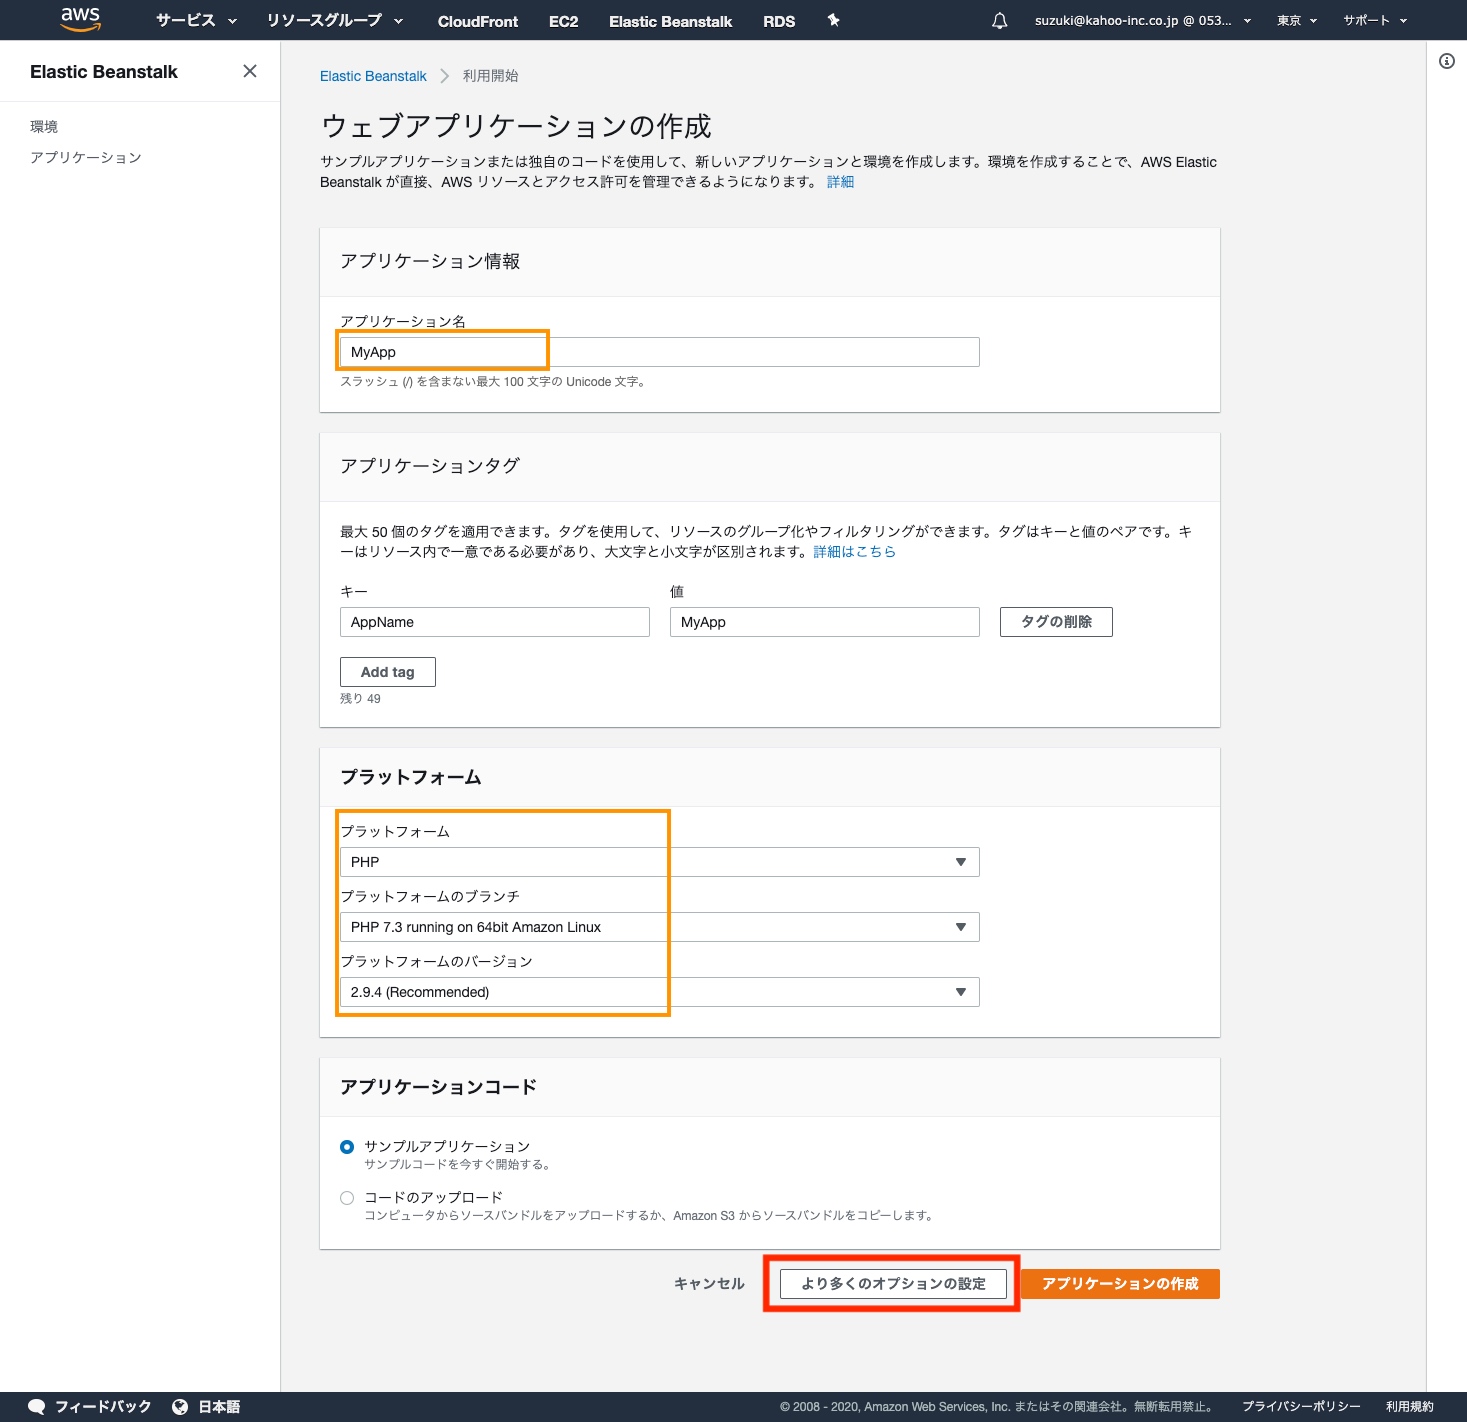
Task: Expand the platform branch dropdown
Action: (x=659, y=927)
